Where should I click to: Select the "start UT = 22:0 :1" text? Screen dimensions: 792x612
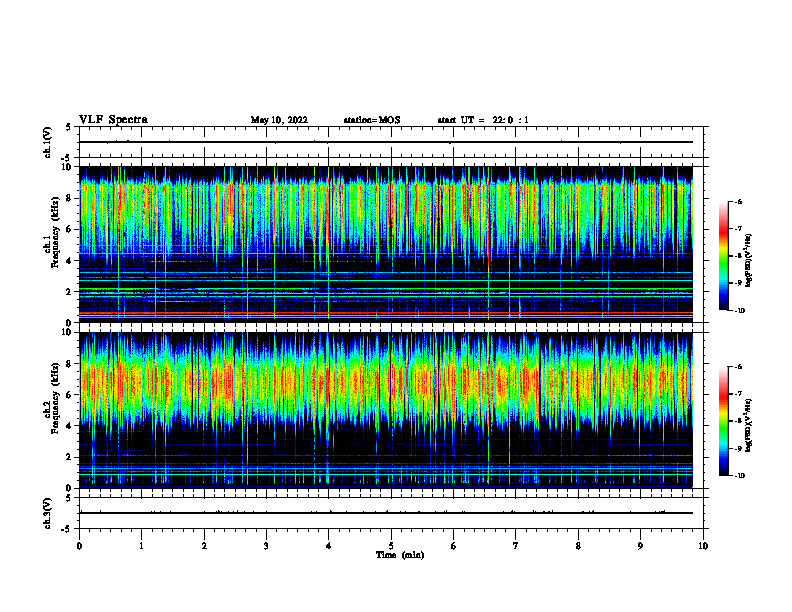pyautogui.click(x=483, y=120)
